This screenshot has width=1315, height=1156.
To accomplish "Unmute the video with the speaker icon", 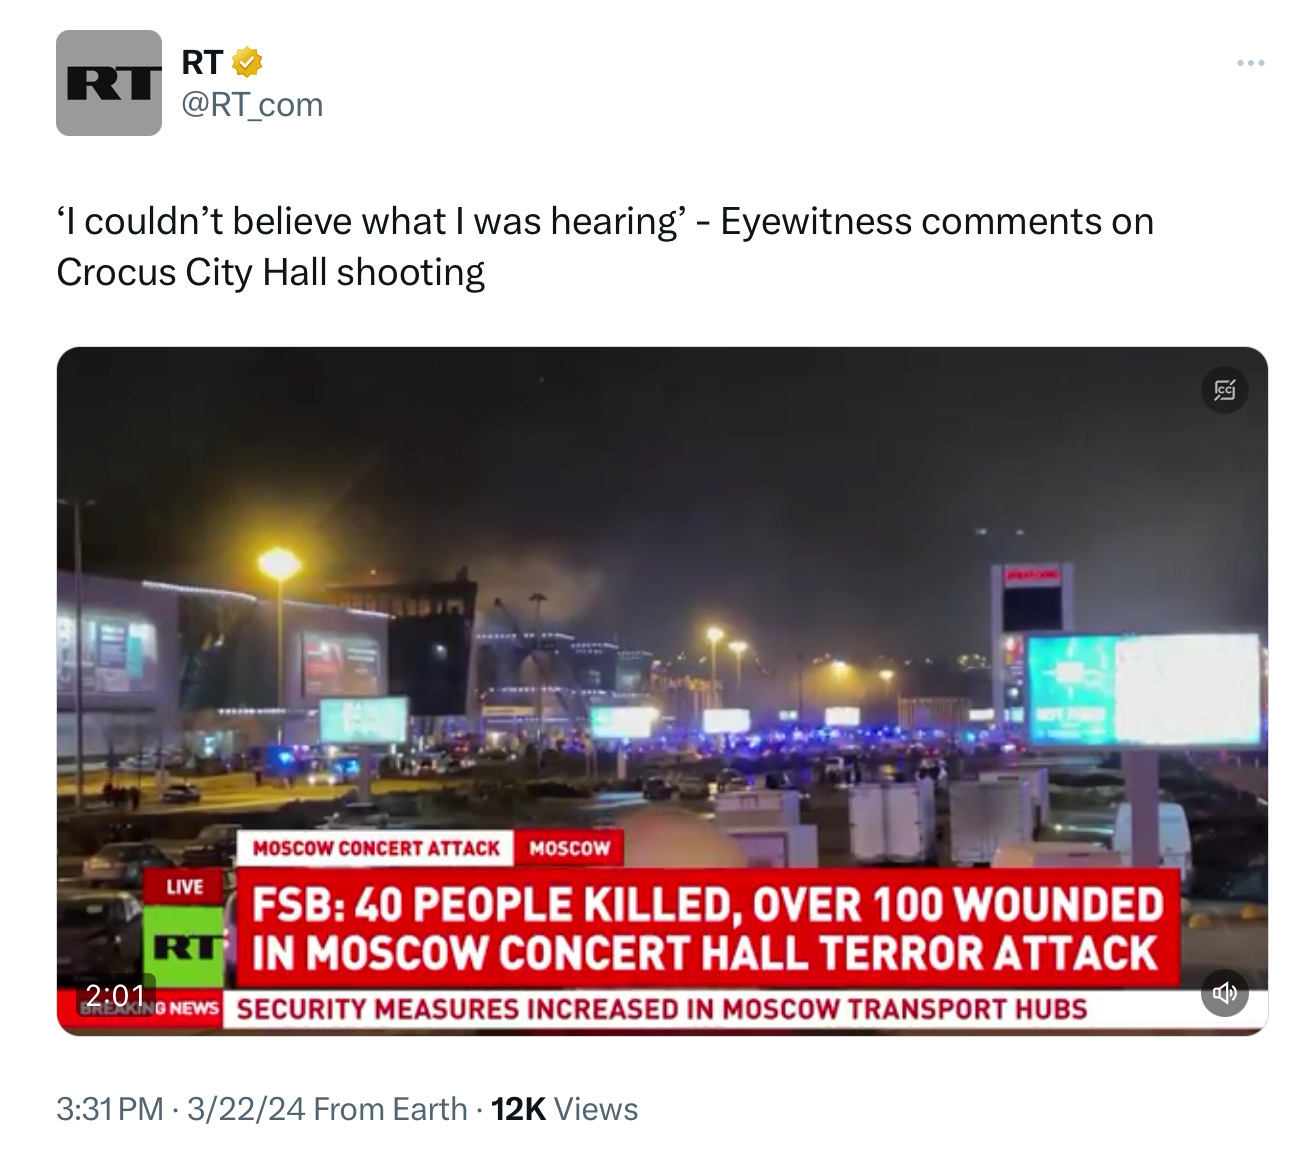I will 1224,992.
